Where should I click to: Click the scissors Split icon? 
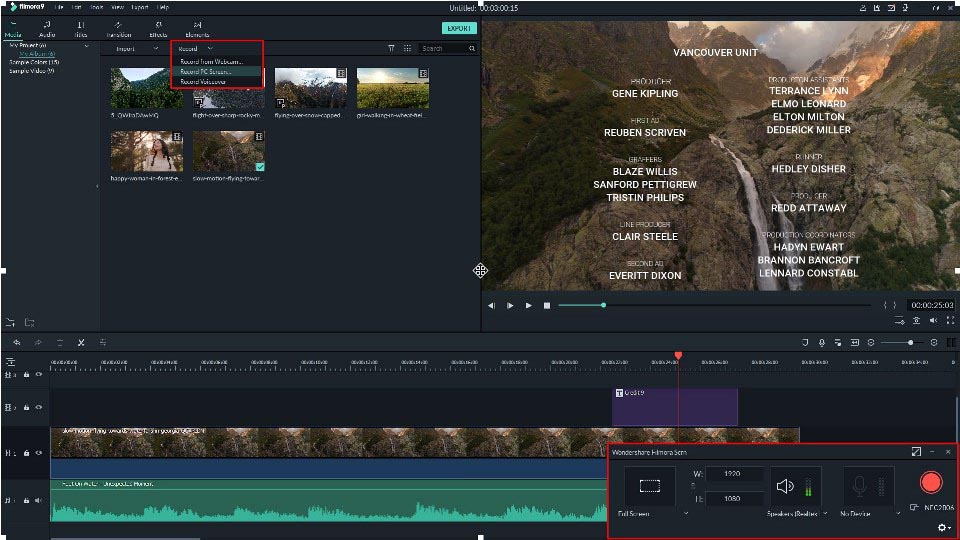[81, 343]
